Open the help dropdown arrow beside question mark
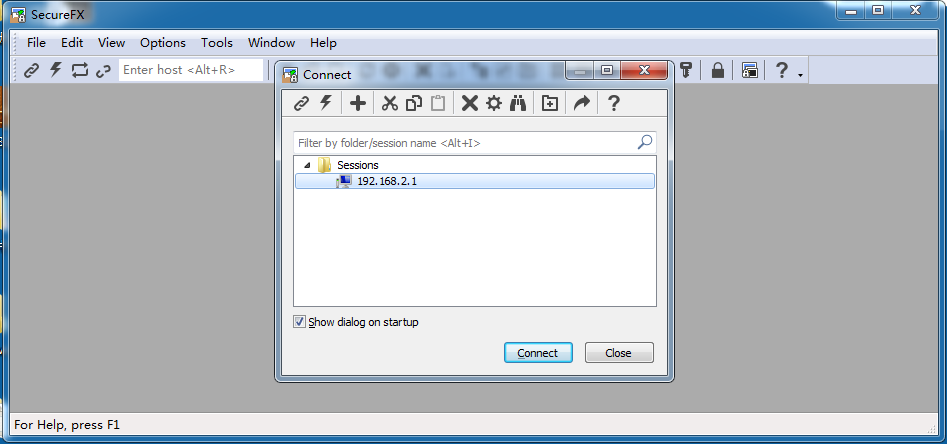 coord(800,75)
